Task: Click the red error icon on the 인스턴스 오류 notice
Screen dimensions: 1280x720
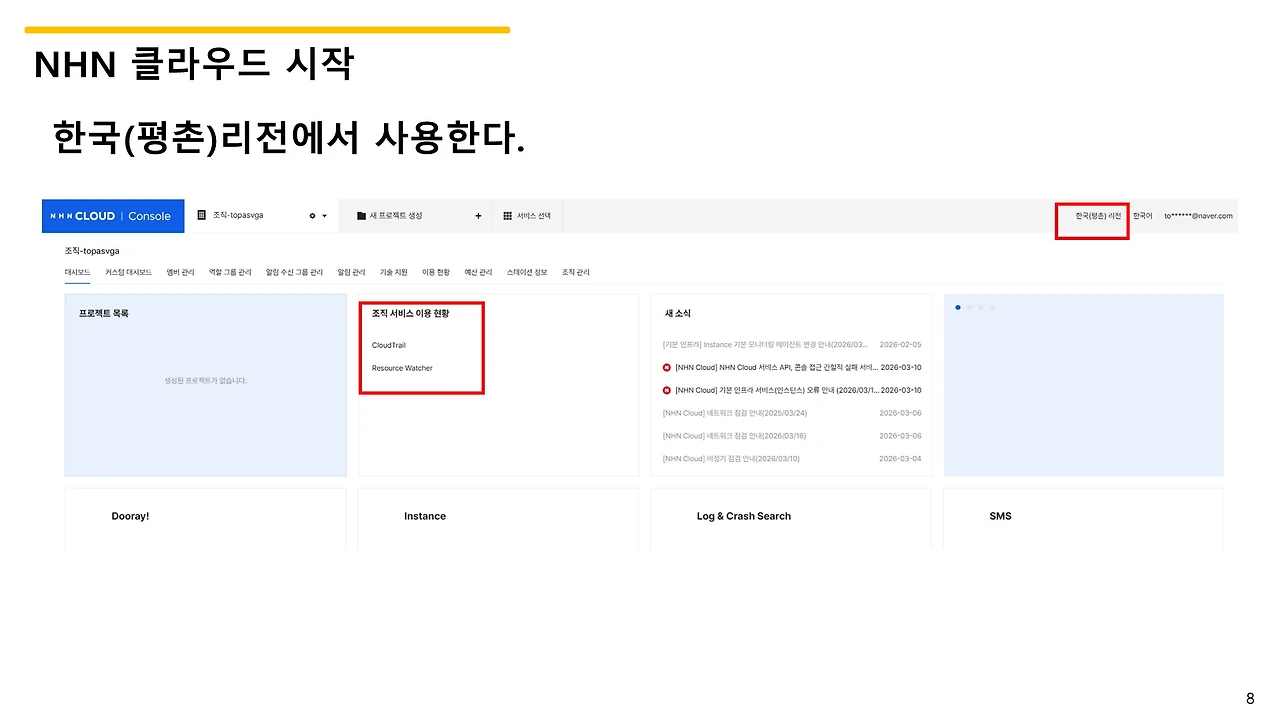Action: (x=668, y=390)
